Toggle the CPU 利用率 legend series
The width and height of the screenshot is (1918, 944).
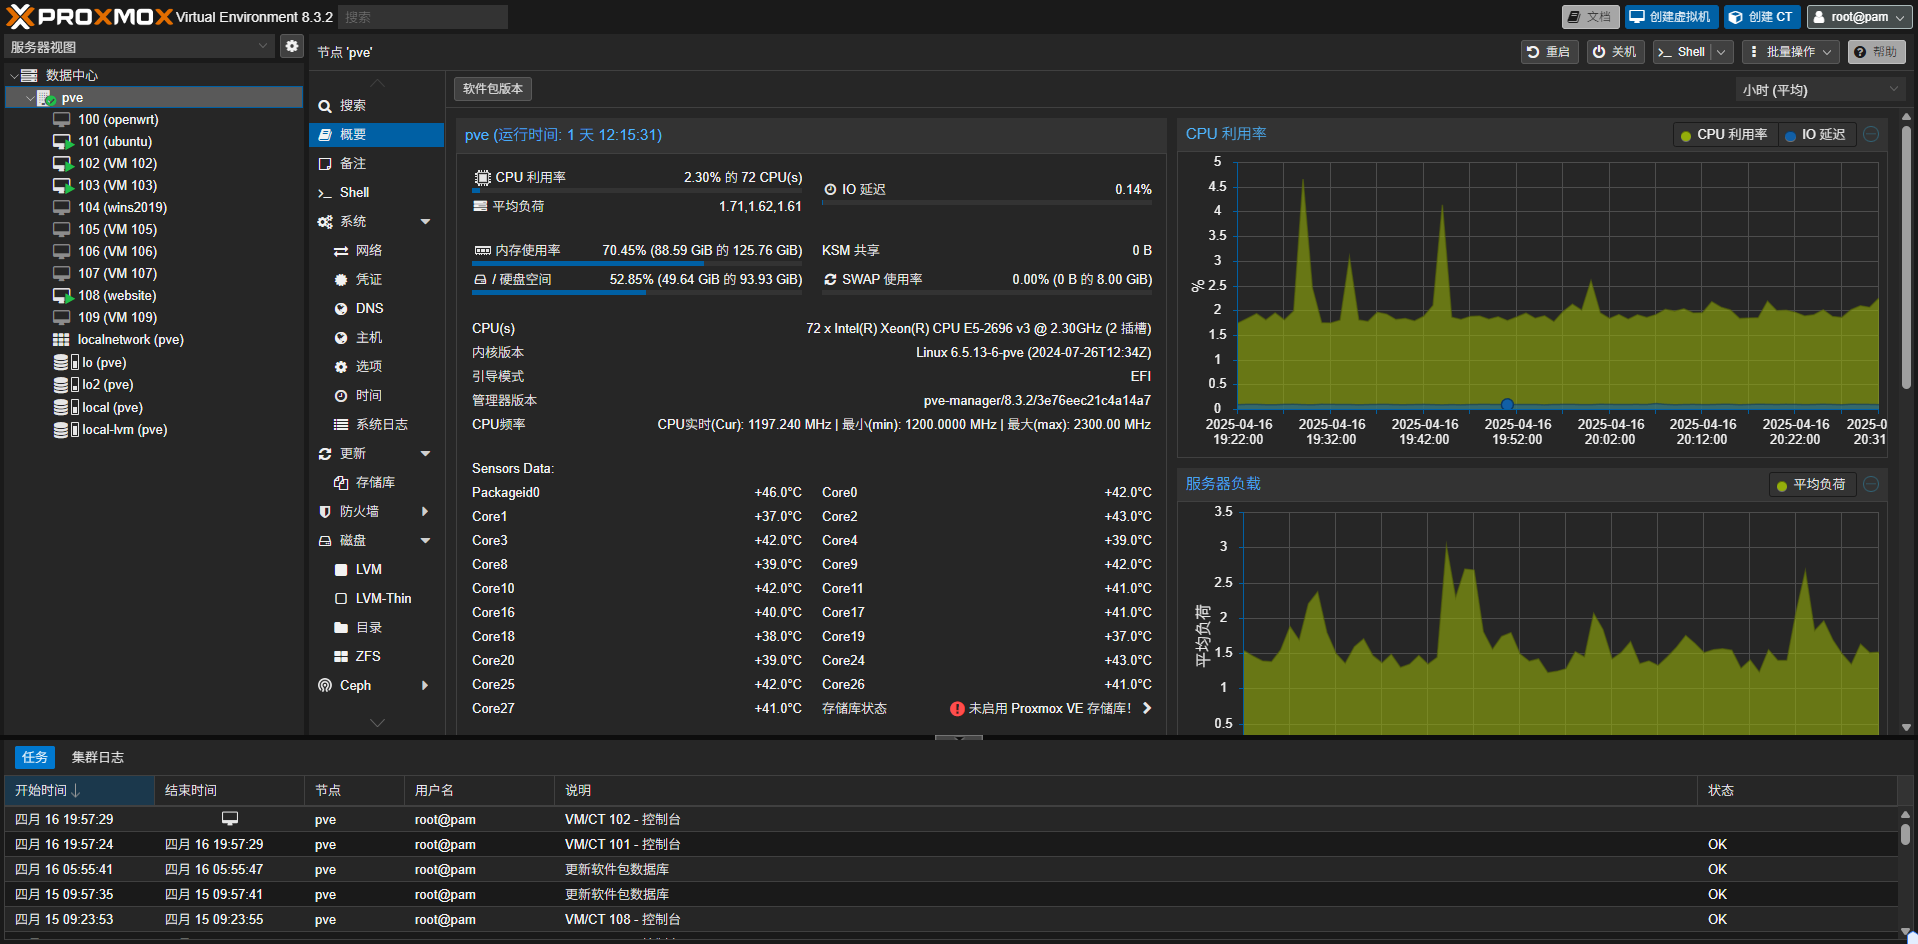(1723, 135)
